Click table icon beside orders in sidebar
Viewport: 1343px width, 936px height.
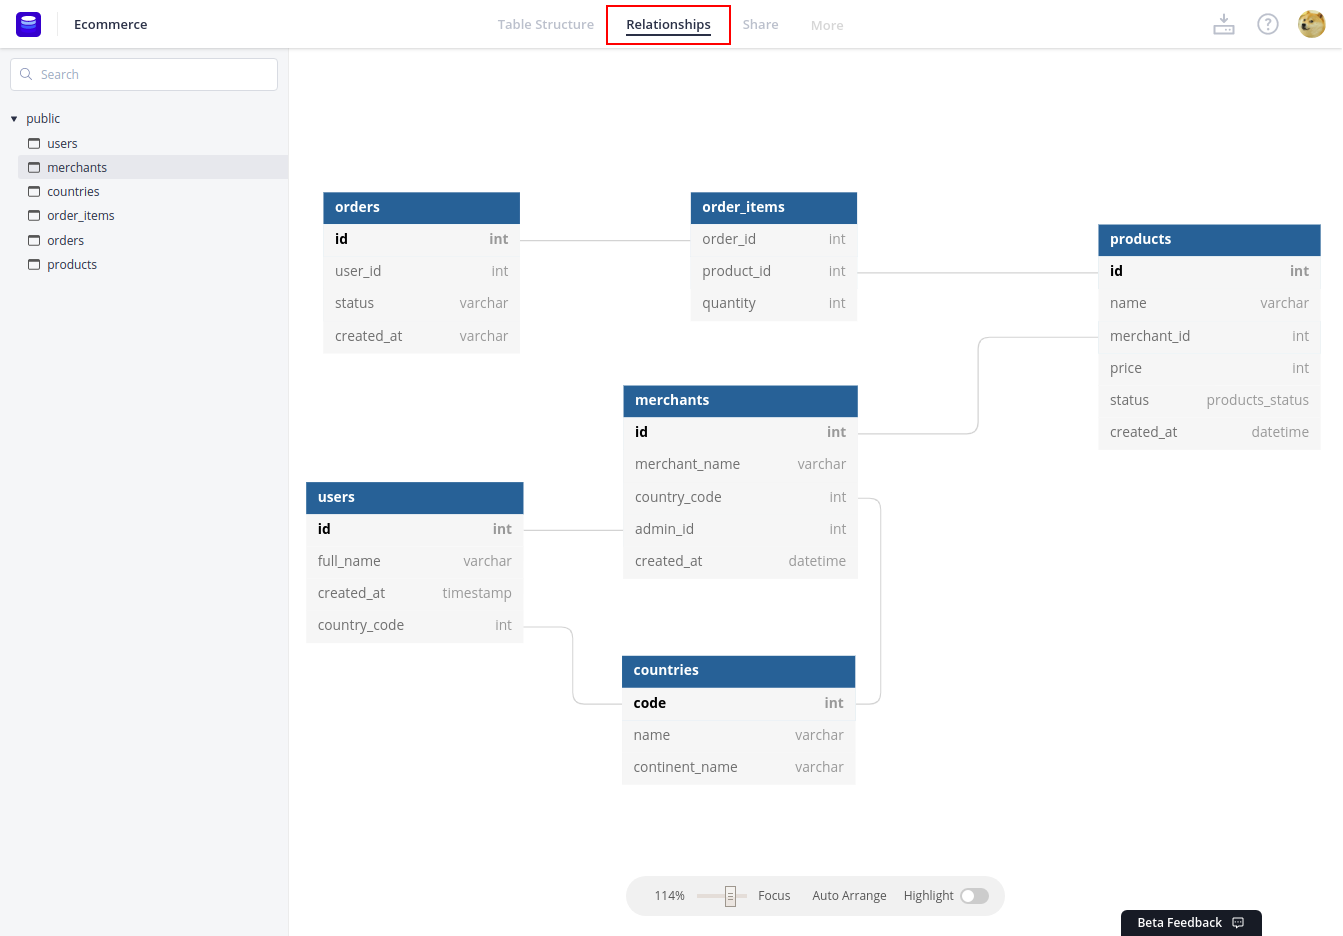tap(34, 240)
